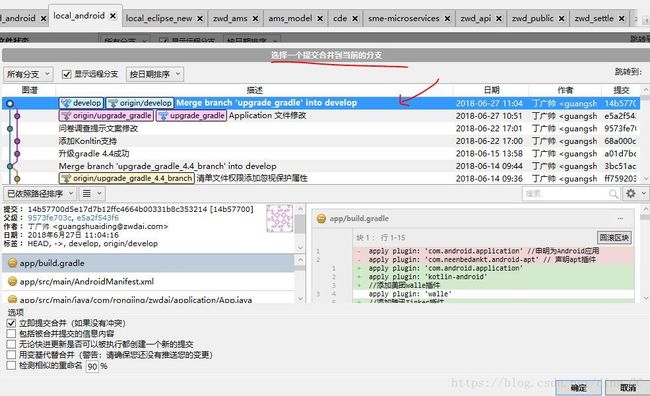Screen dimensions: 650x396
Task: Switch to the zwd_api tab
Action: [x=475, y=18]
